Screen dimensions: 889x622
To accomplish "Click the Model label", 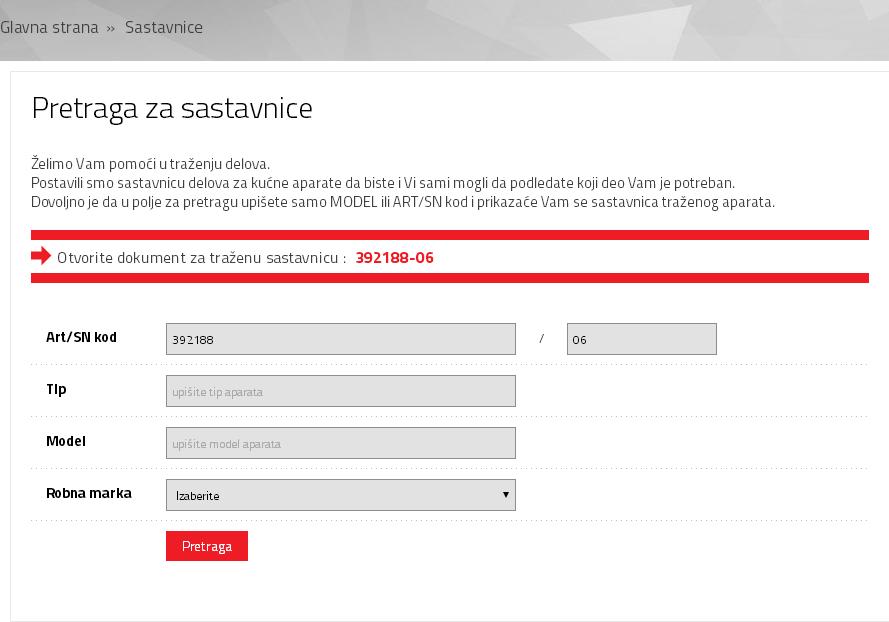I will click(66, 441).
